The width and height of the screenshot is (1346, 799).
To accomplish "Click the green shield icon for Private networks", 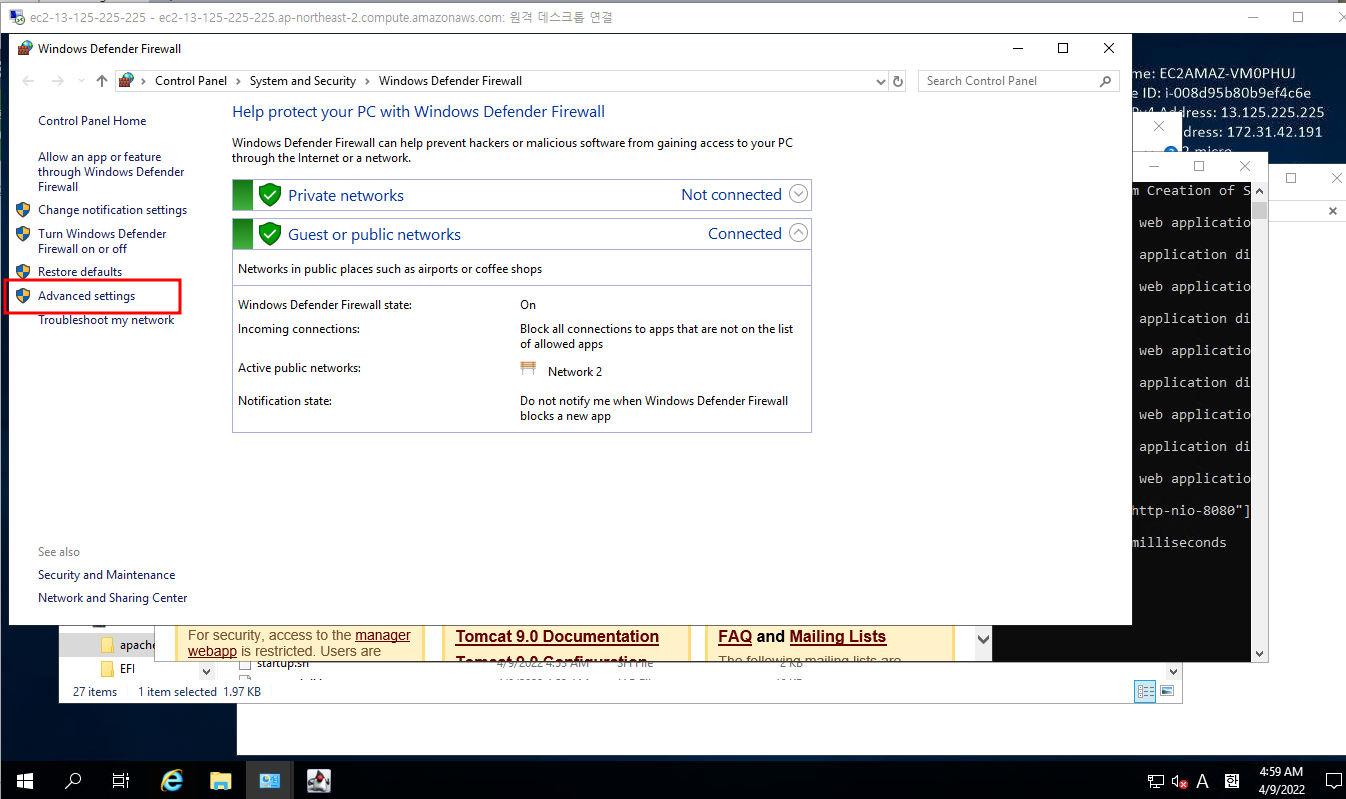I will click(269, 195).
